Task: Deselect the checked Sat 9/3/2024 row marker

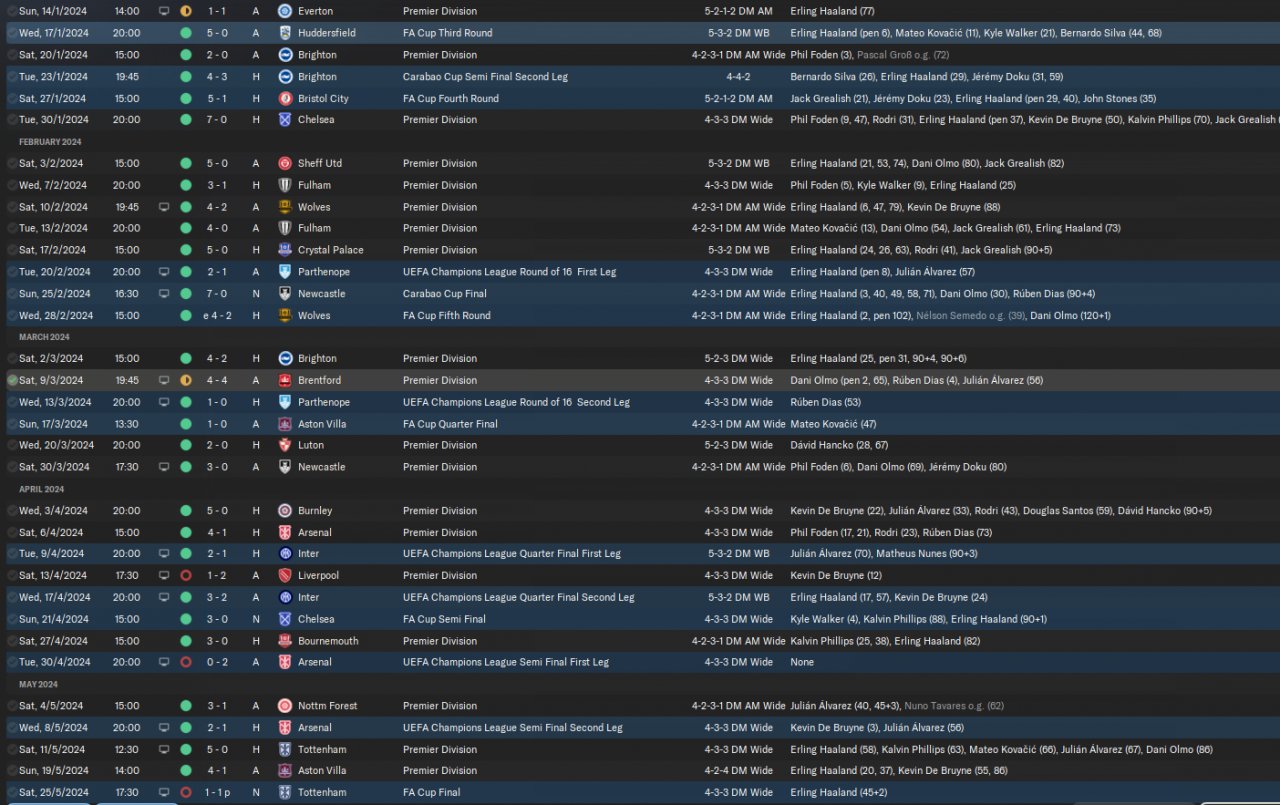Action: point(12,380)
